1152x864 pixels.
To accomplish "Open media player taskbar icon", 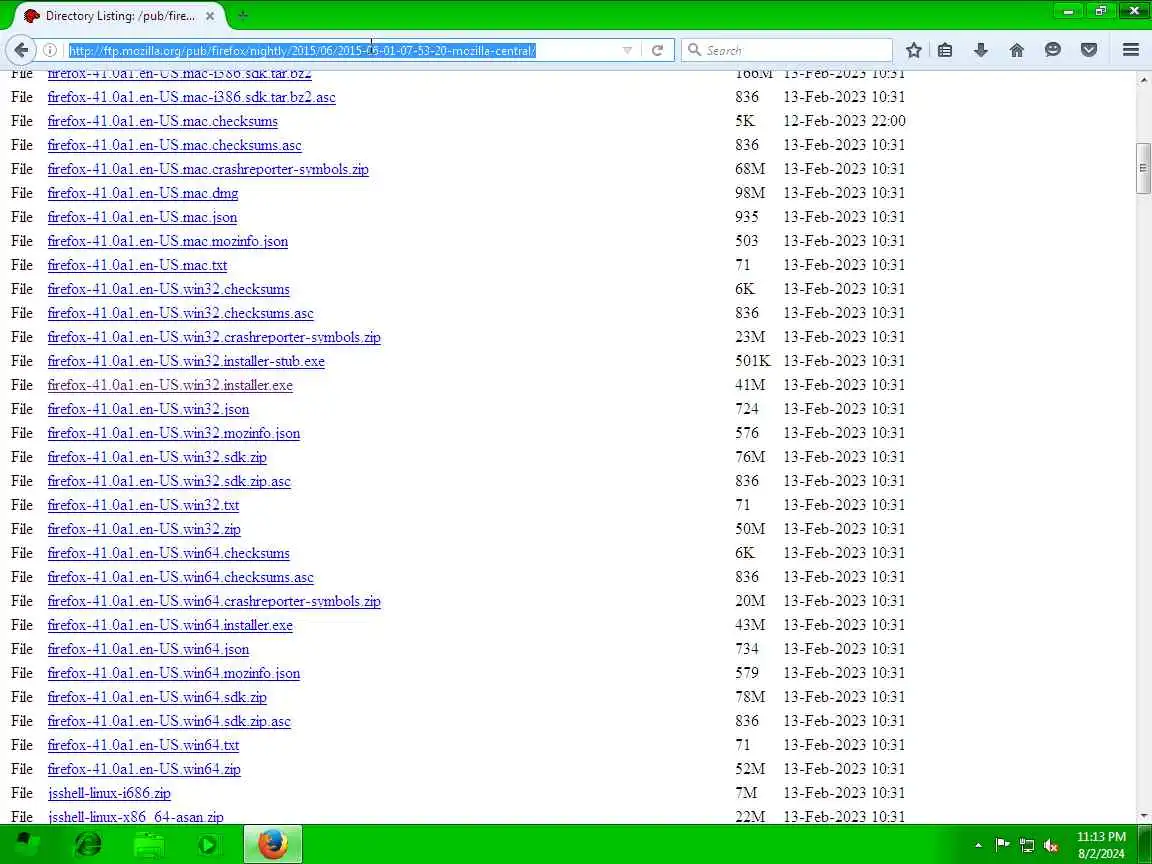I will tap(209, 844).
